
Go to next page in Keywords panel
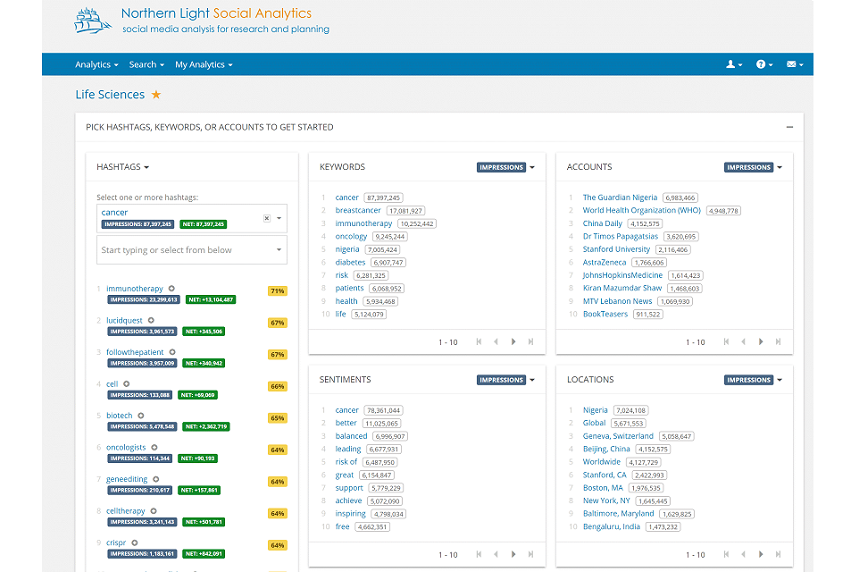pos(514,342)
